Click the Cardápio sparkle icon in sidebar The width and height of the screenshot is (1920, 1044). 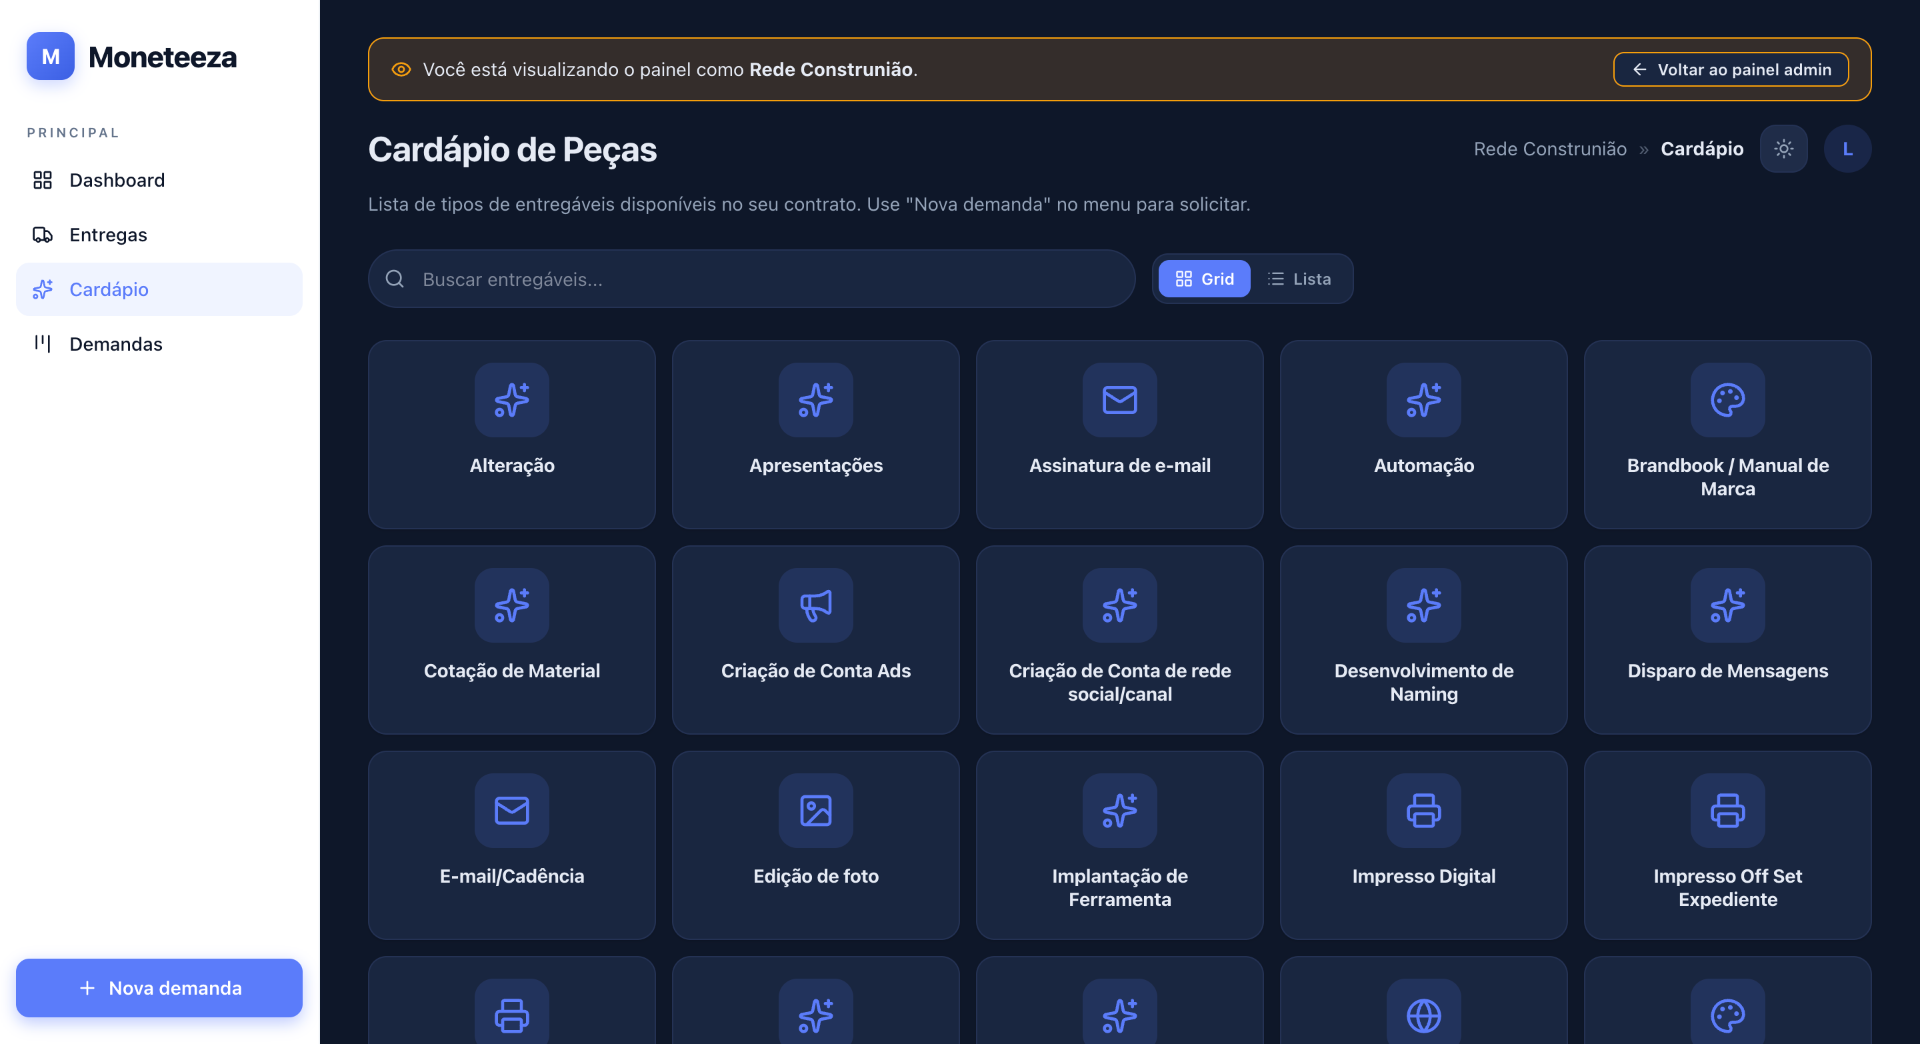click(x=42, y=289)
